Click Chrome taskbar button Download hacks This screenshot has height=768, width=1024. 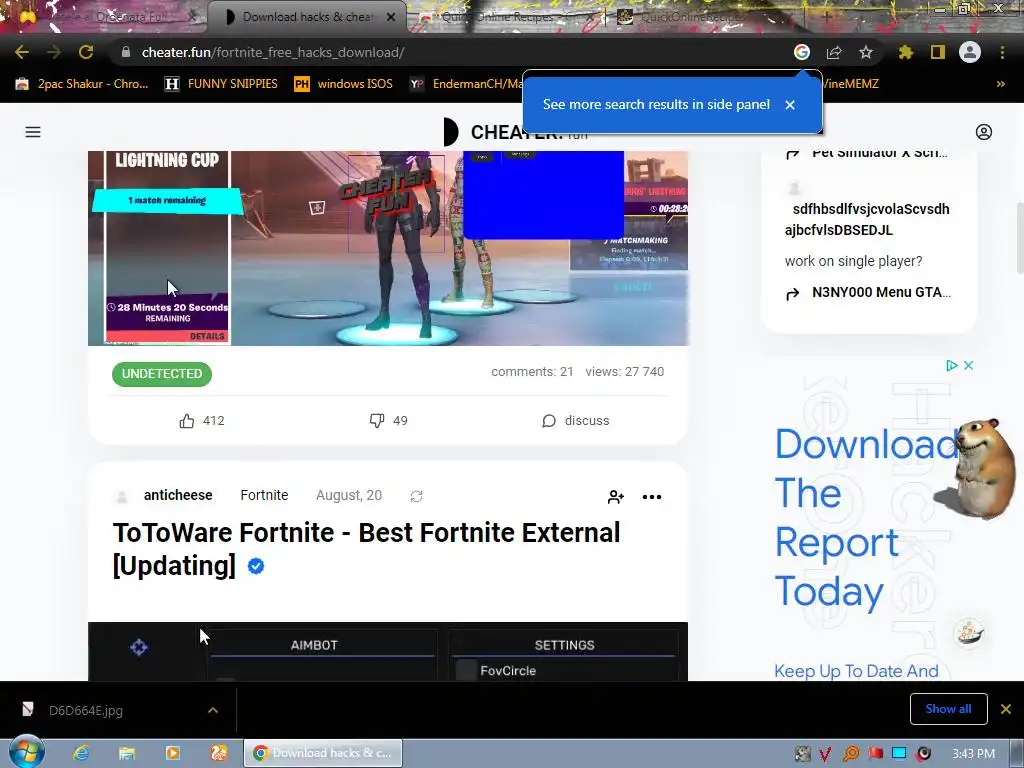tap(323, 753)
